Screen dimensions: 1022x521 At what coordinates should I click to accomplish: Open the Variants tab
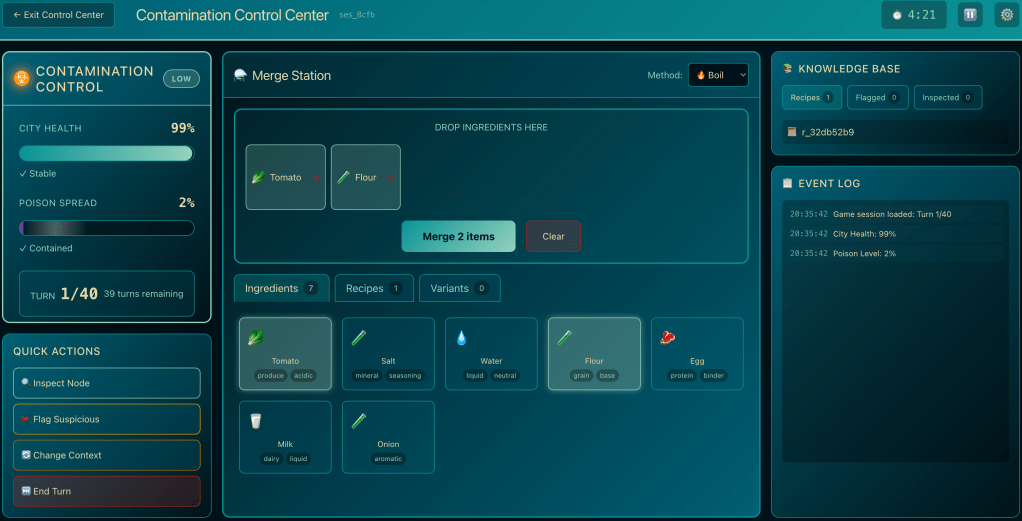click(x=459, y=288)
